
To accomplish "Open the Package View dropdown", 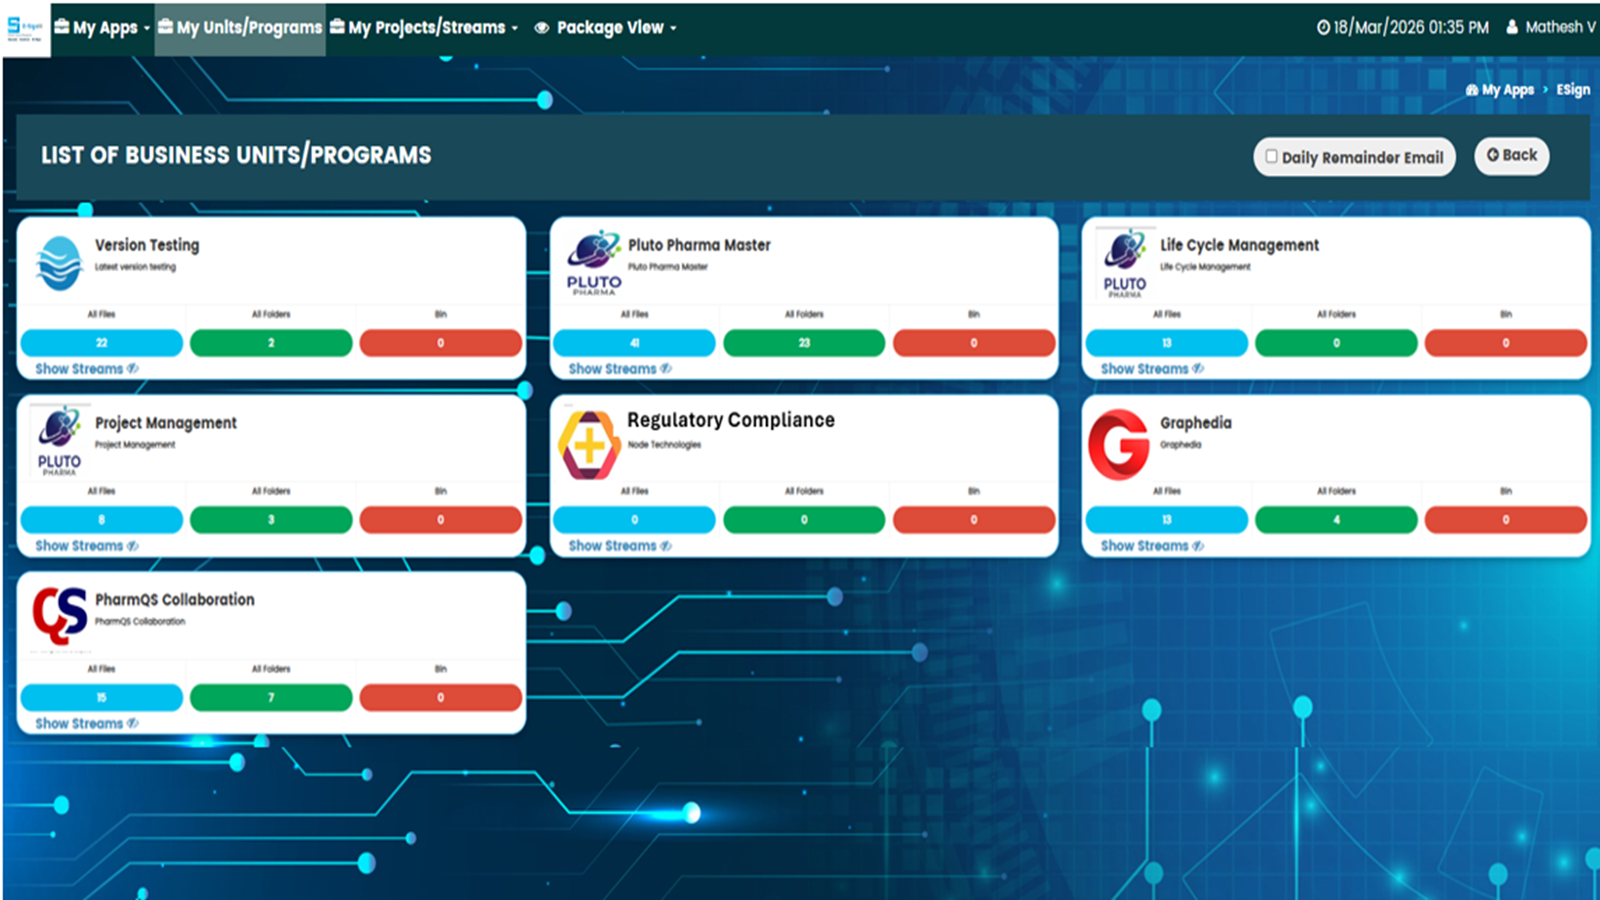I will pyautogui.click(x=606, y=28).
